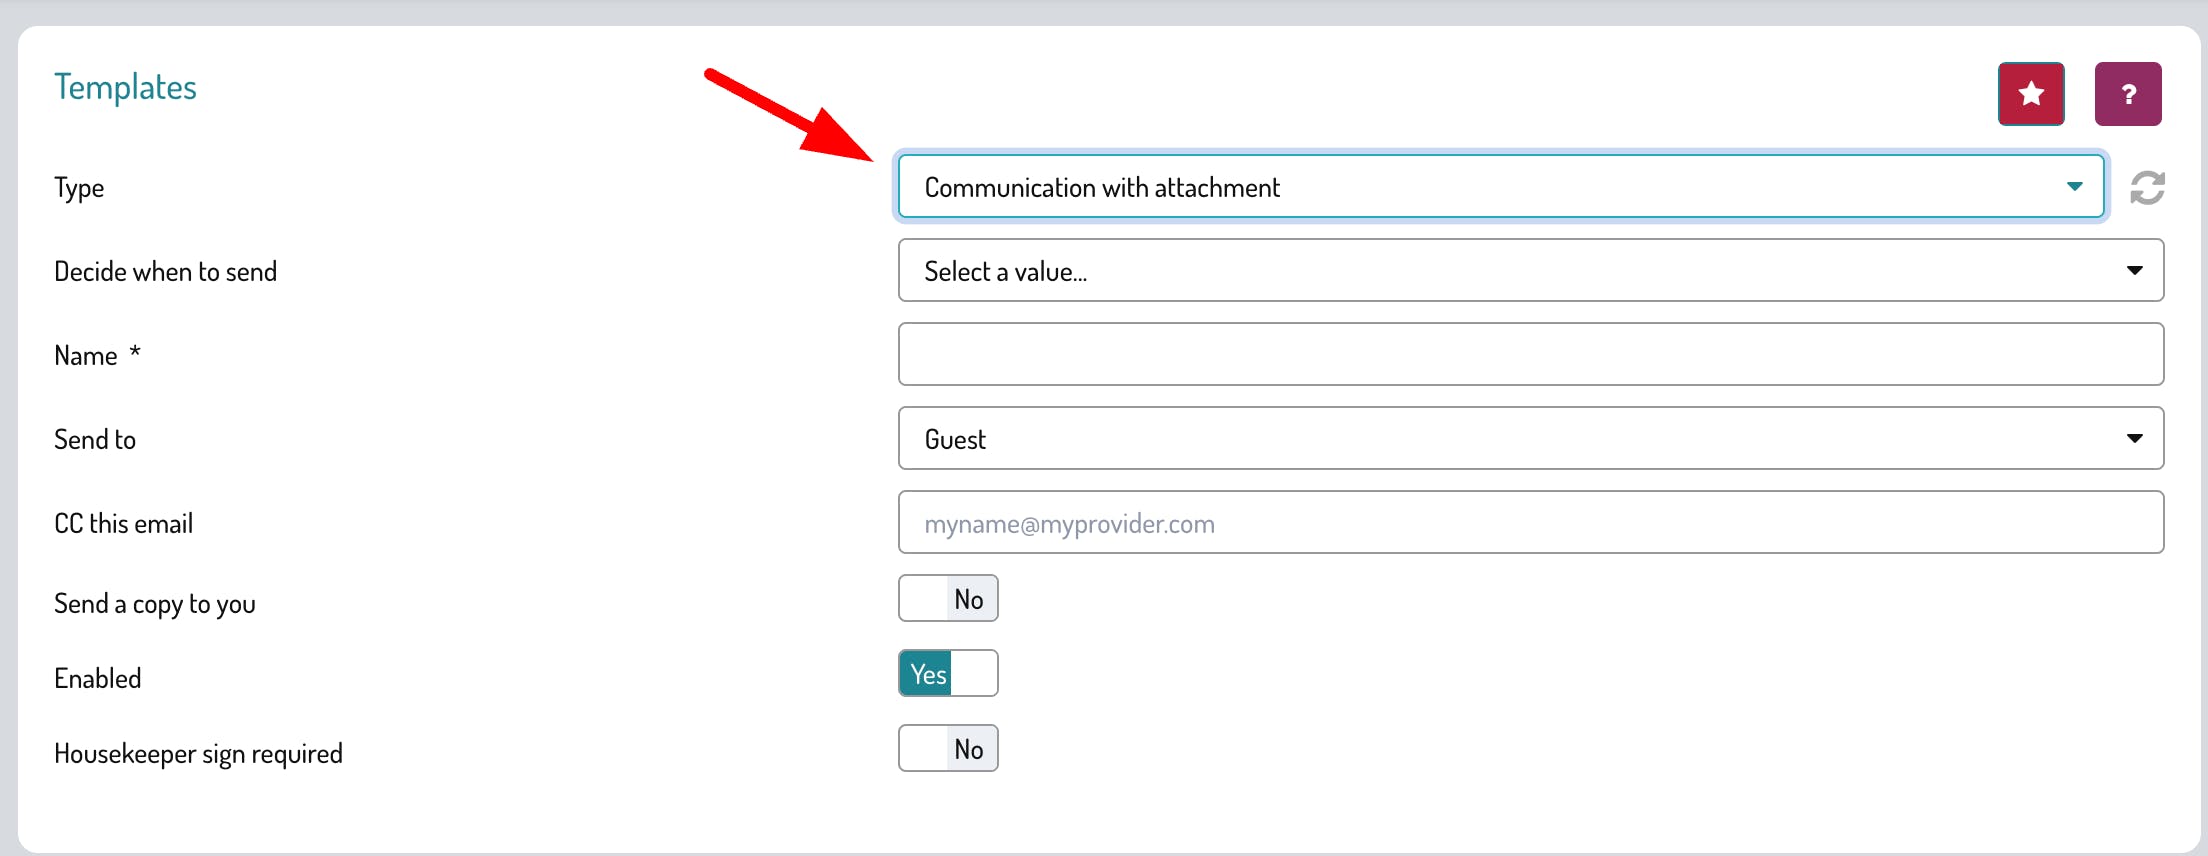The height and width of the screenshot is (856, 2208).
Task: Click the Name field label
Action: [86, 356]
